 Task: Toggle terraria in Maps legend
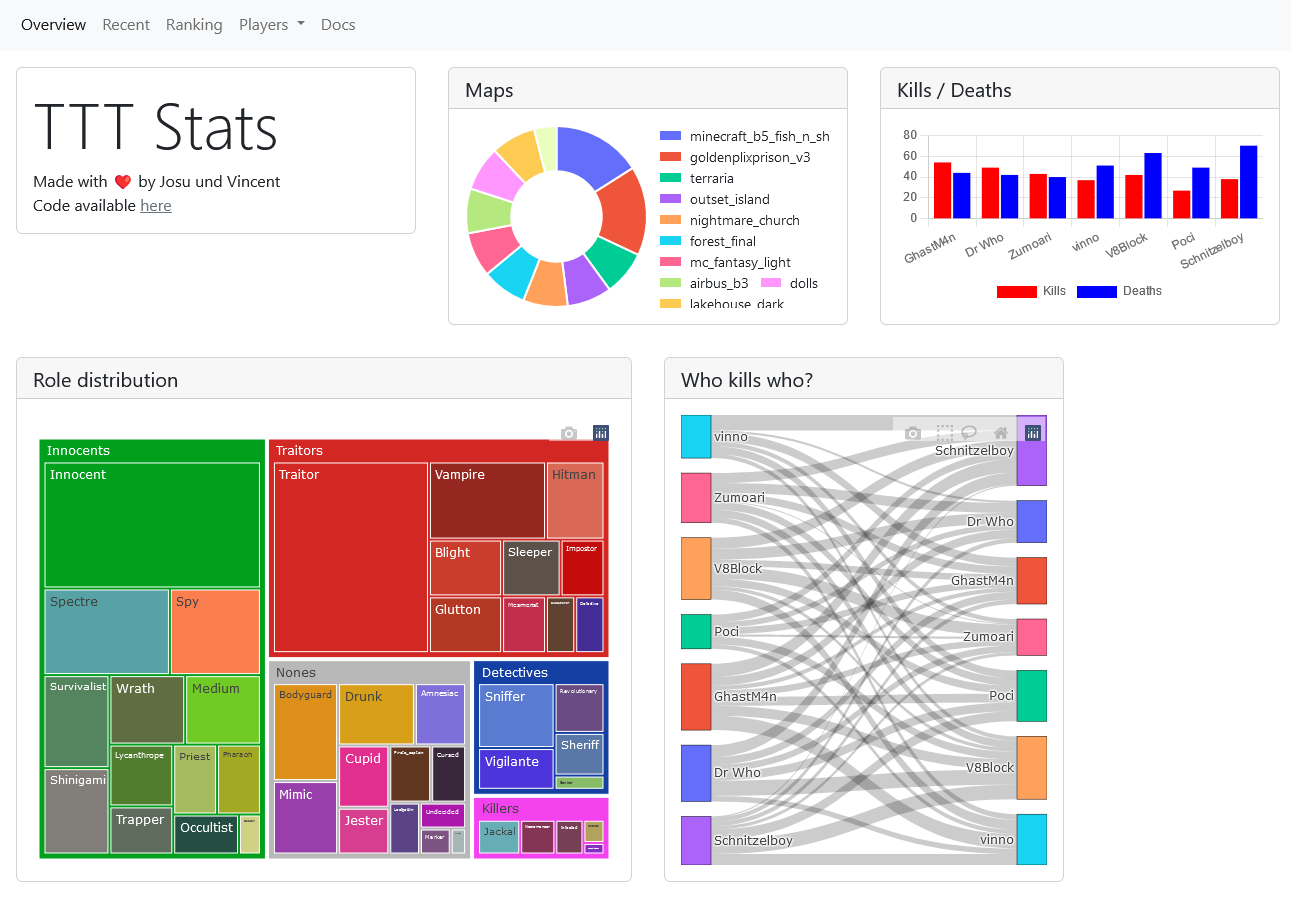pyautogui.click(x=697, y=178)
